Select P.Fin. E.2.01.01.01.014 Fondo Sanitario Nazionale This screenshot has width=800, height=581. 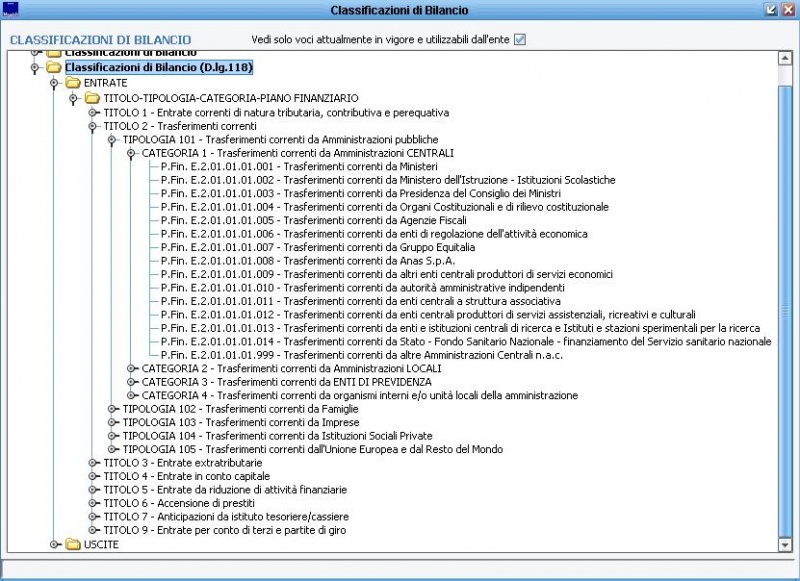coord(466,341)
